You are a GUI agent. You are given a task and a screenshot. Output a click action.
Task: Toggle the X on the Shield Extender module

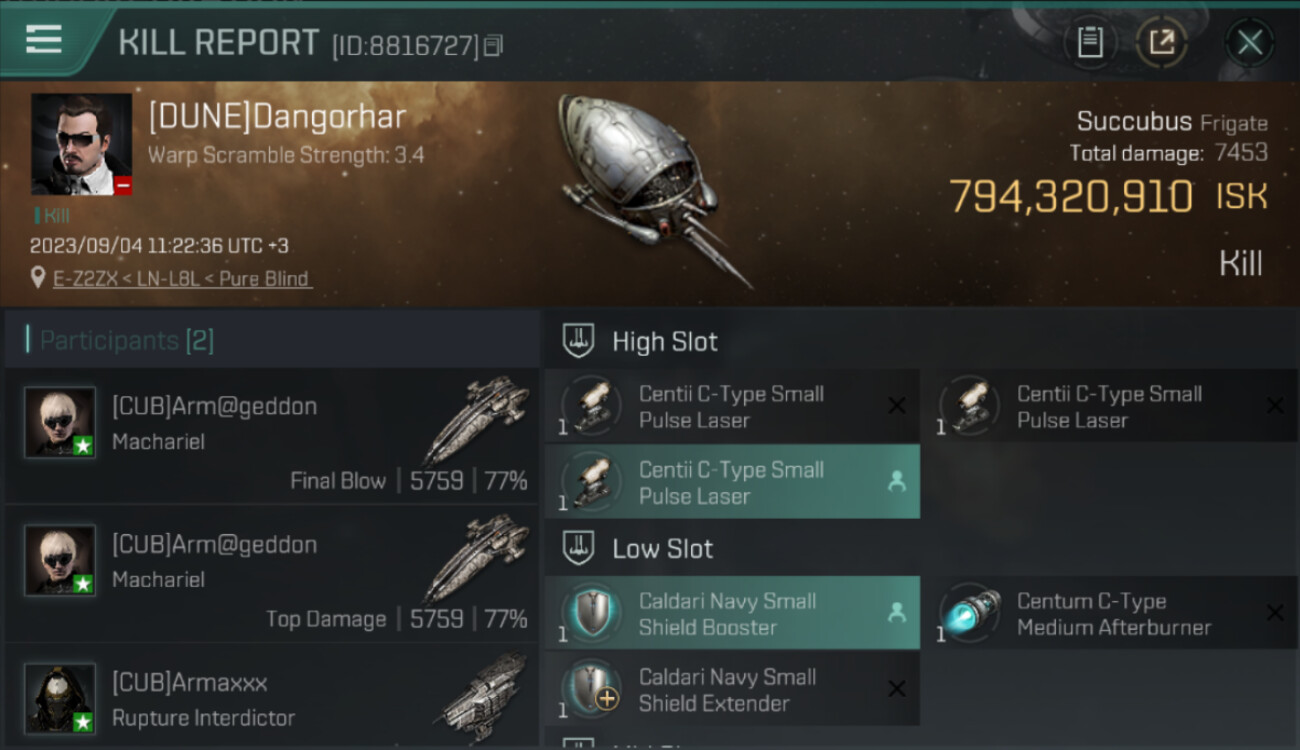(x=897, y=689)
